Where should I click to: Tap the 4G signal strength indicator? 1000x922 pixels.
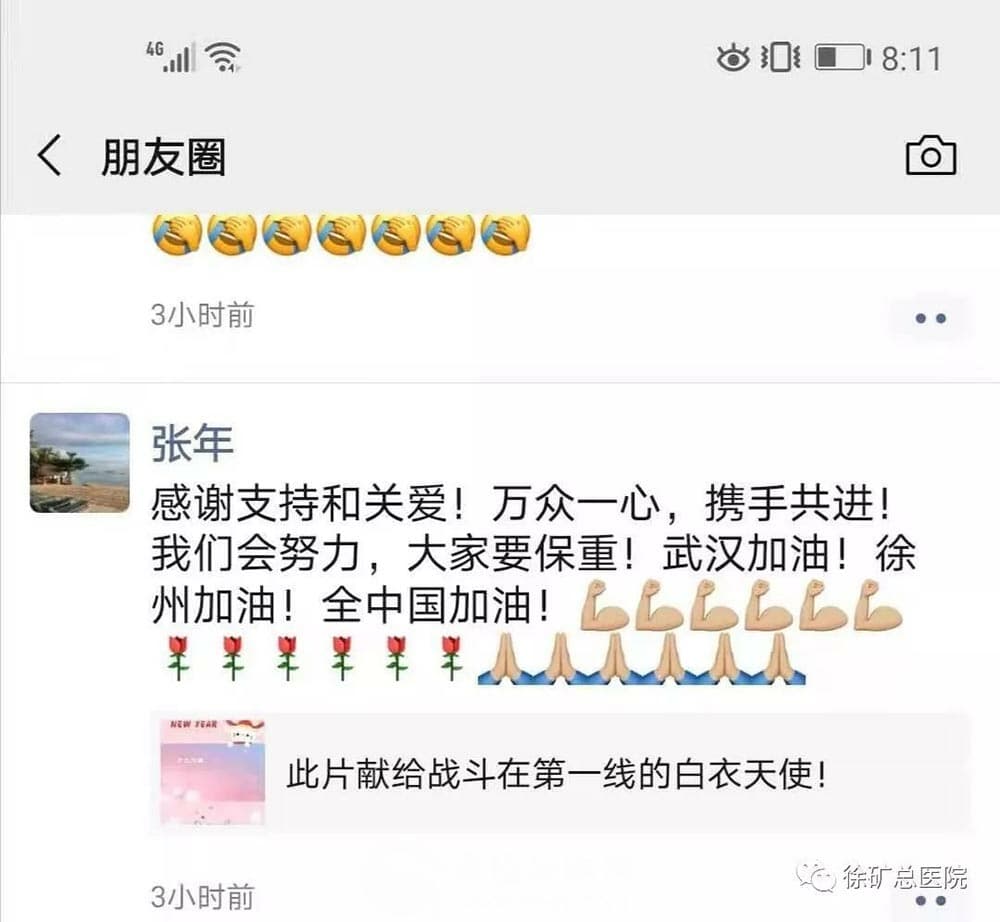tap(169, 57)
